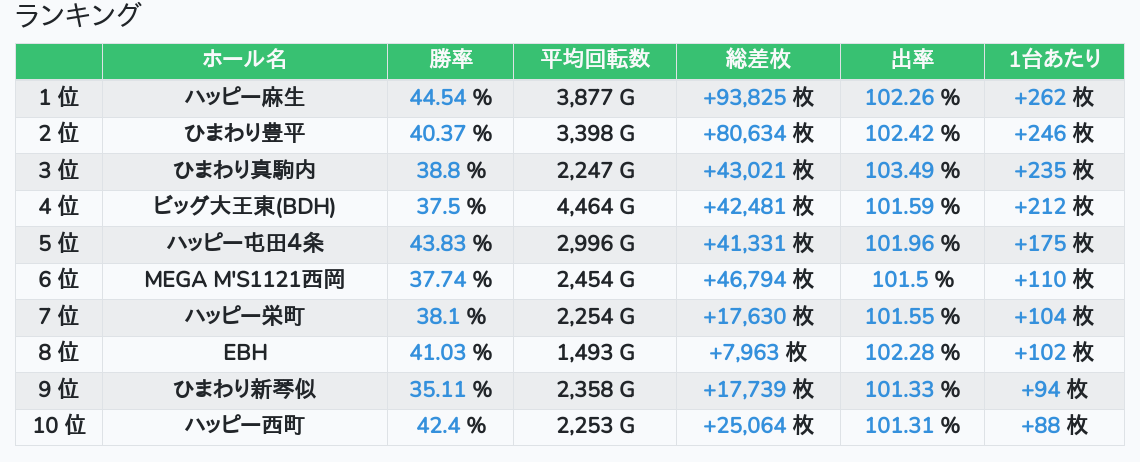The width and height of the screenshot is (1140, 462).
Task: Click the +25,064 value for ハッピー西町
Action: [745, 426]
